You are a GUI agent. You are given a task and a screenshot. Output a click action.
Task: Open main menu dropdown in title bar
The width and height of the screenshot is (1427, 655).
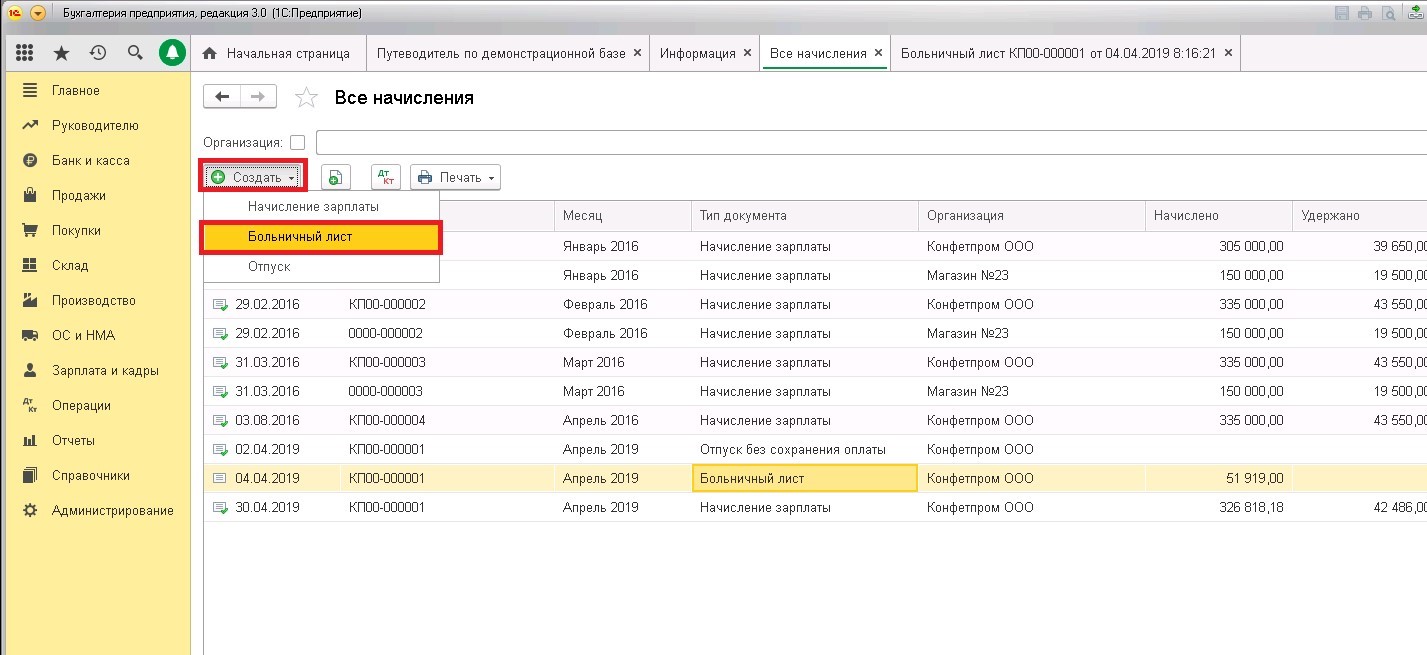click(38, 13)
